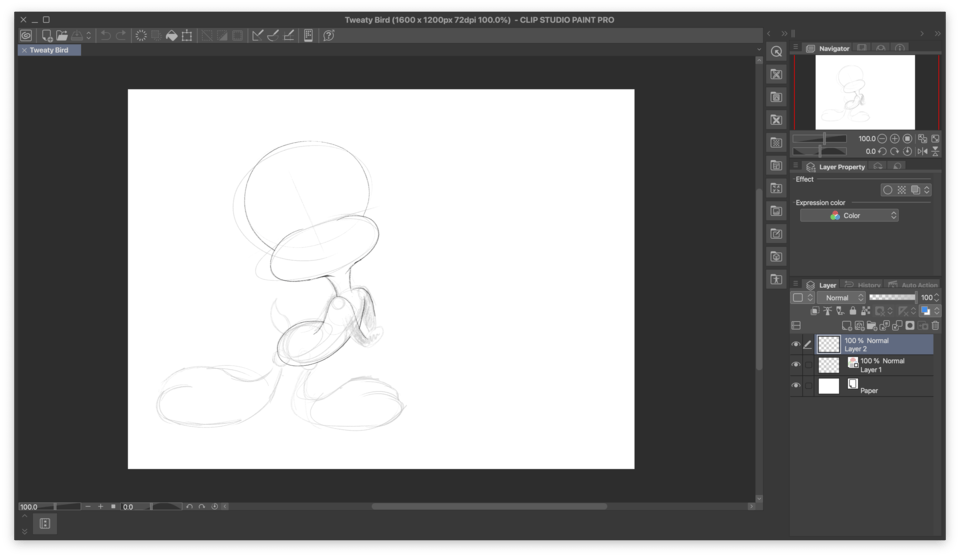Viewport: 960px width, 557px height.
Task: Flip canvas vertically in Navigator
Action: point(935,151)
